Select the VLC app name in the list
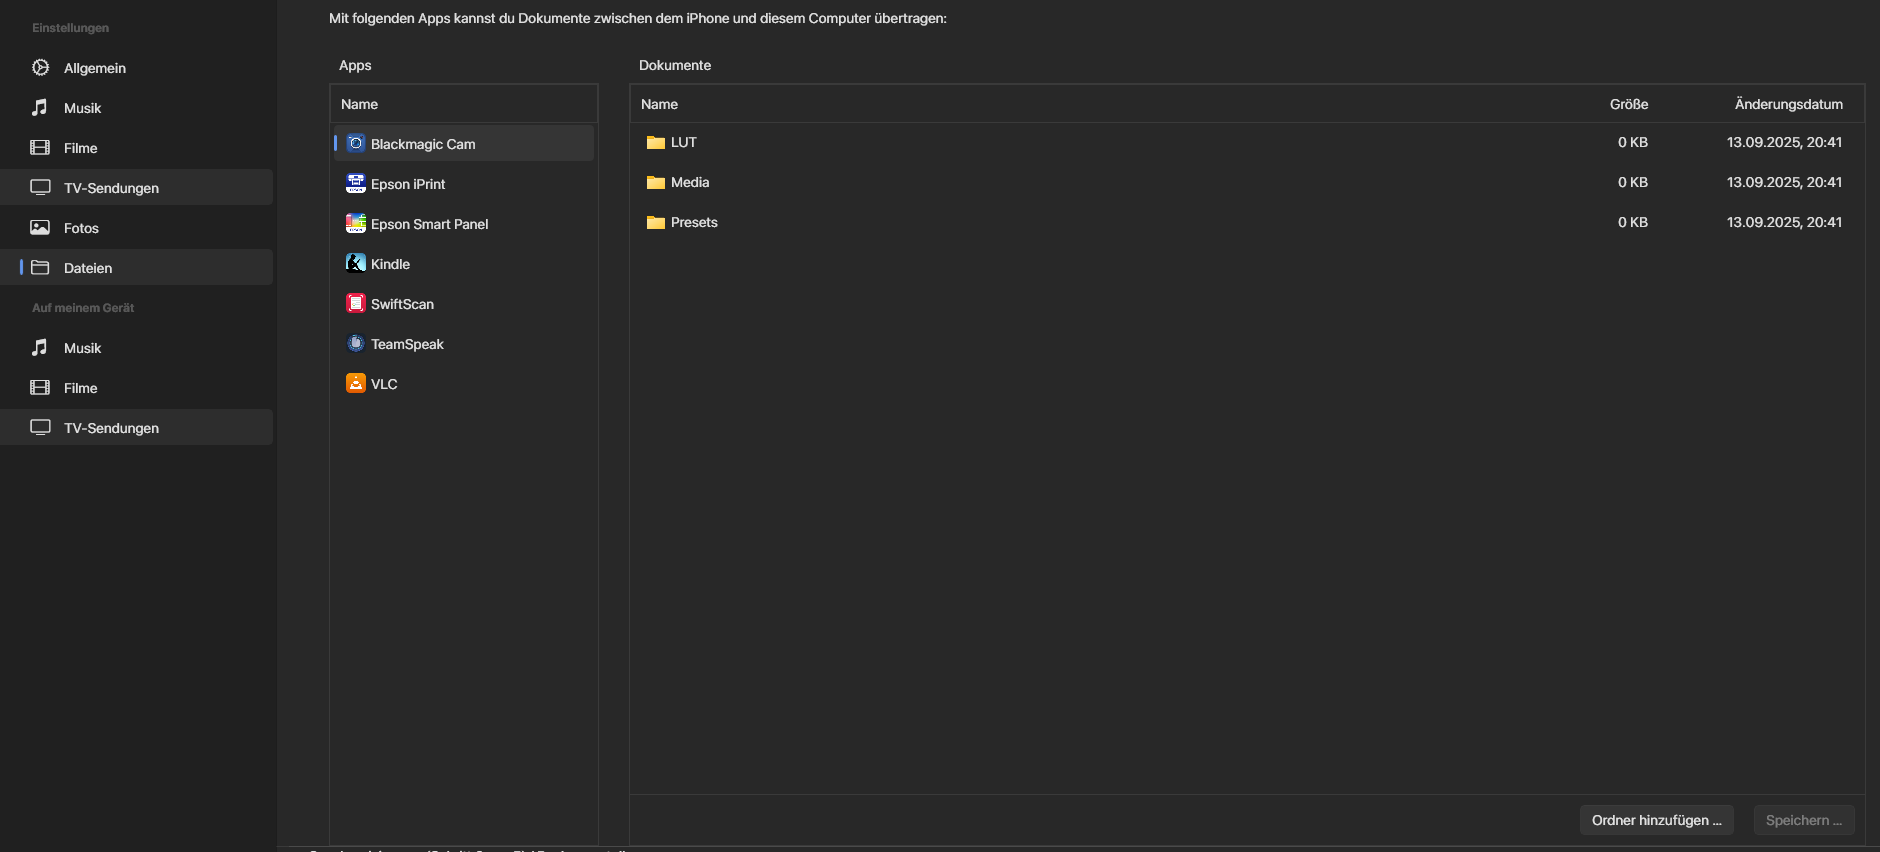The width and height of the screenshot is (1880, 852). click(384, 384)
